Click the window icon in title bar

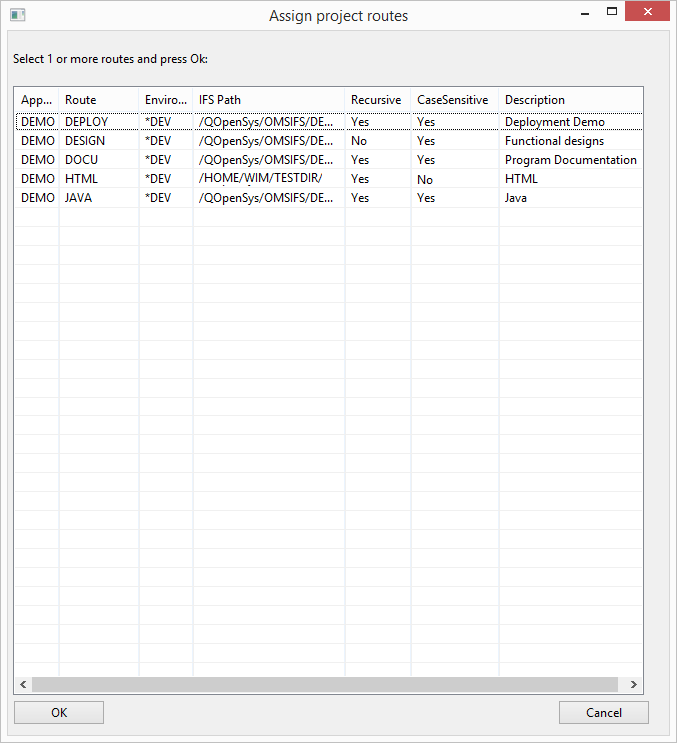point(17,16)
